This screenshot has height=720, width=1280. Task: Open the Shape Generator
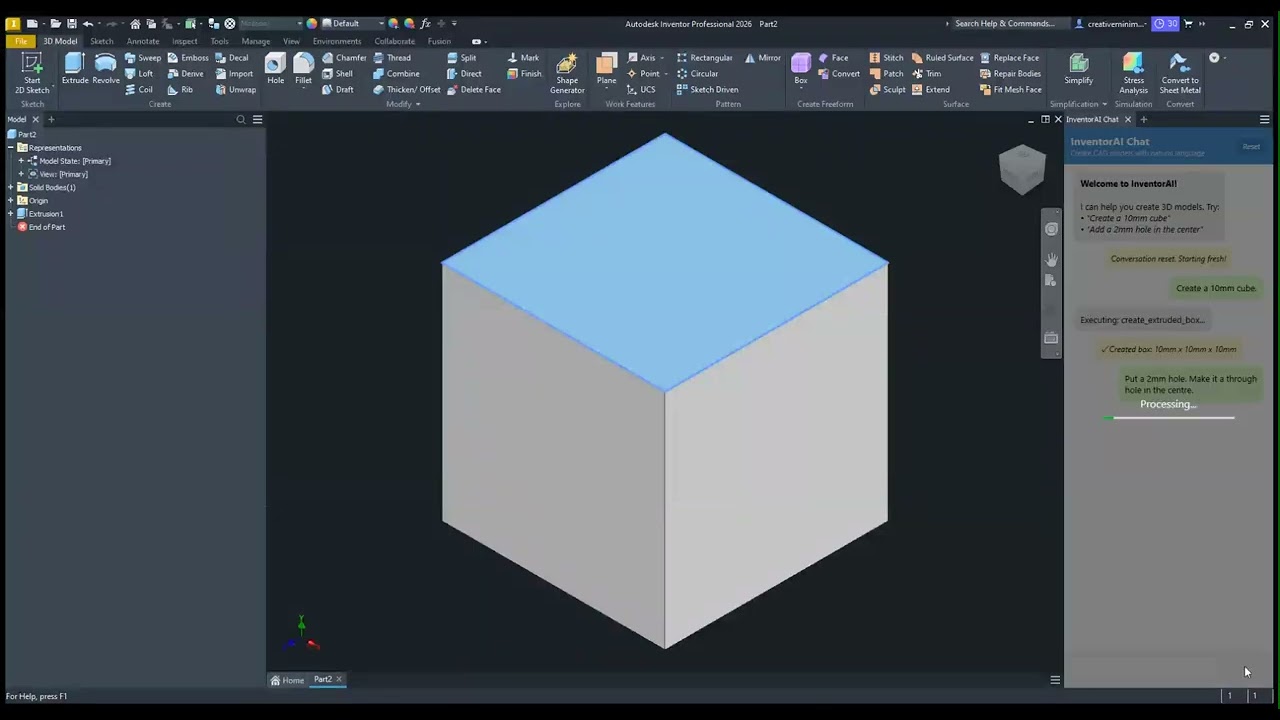(x=567, y=74)
